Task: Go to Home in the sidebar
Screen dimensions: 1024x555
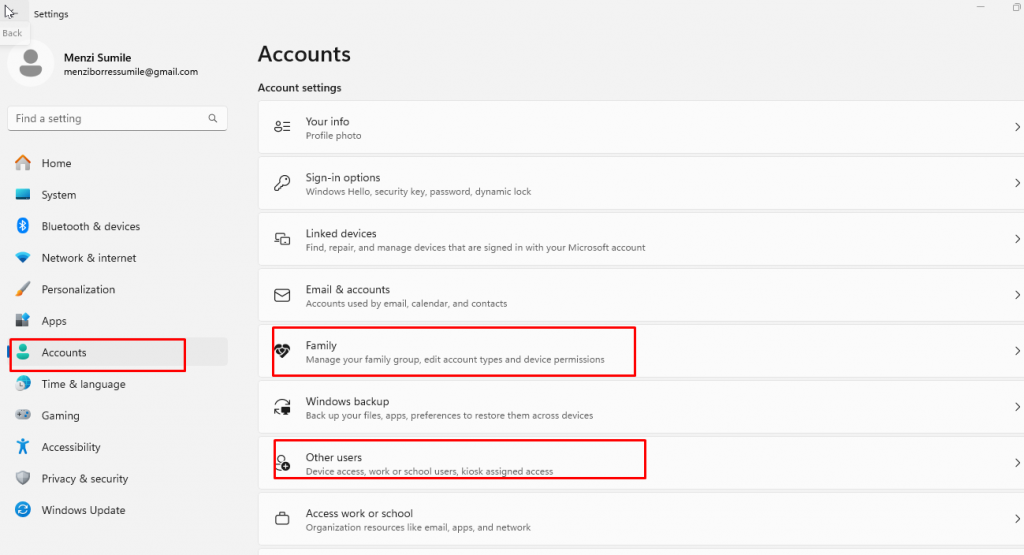Action: click(56, 163)
